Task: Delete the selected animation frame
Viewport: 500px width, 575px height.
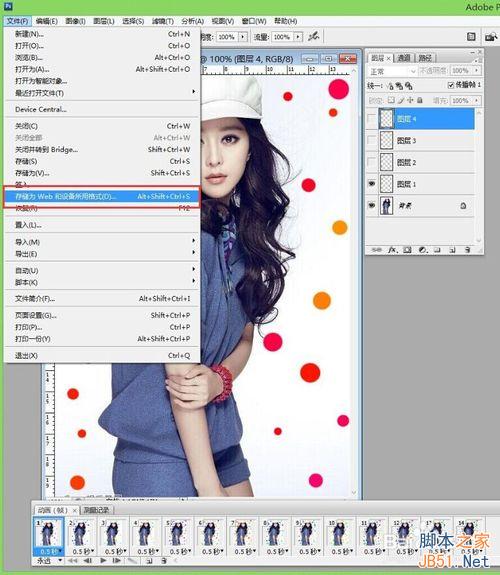Action: click(x=164, y=561)
